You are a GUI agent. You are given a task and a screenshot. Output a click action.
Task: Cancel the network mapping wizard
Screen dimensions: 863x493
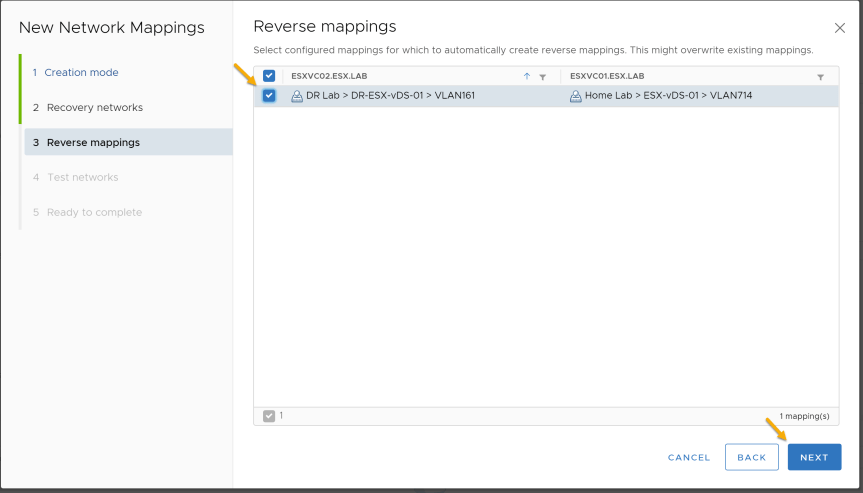tap(689, 457)
